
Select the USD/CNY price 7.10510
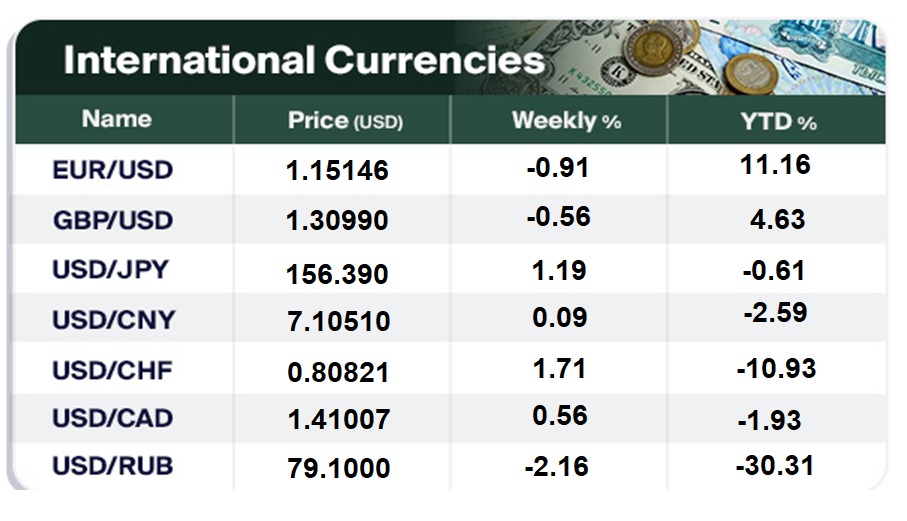coord(337,322)
